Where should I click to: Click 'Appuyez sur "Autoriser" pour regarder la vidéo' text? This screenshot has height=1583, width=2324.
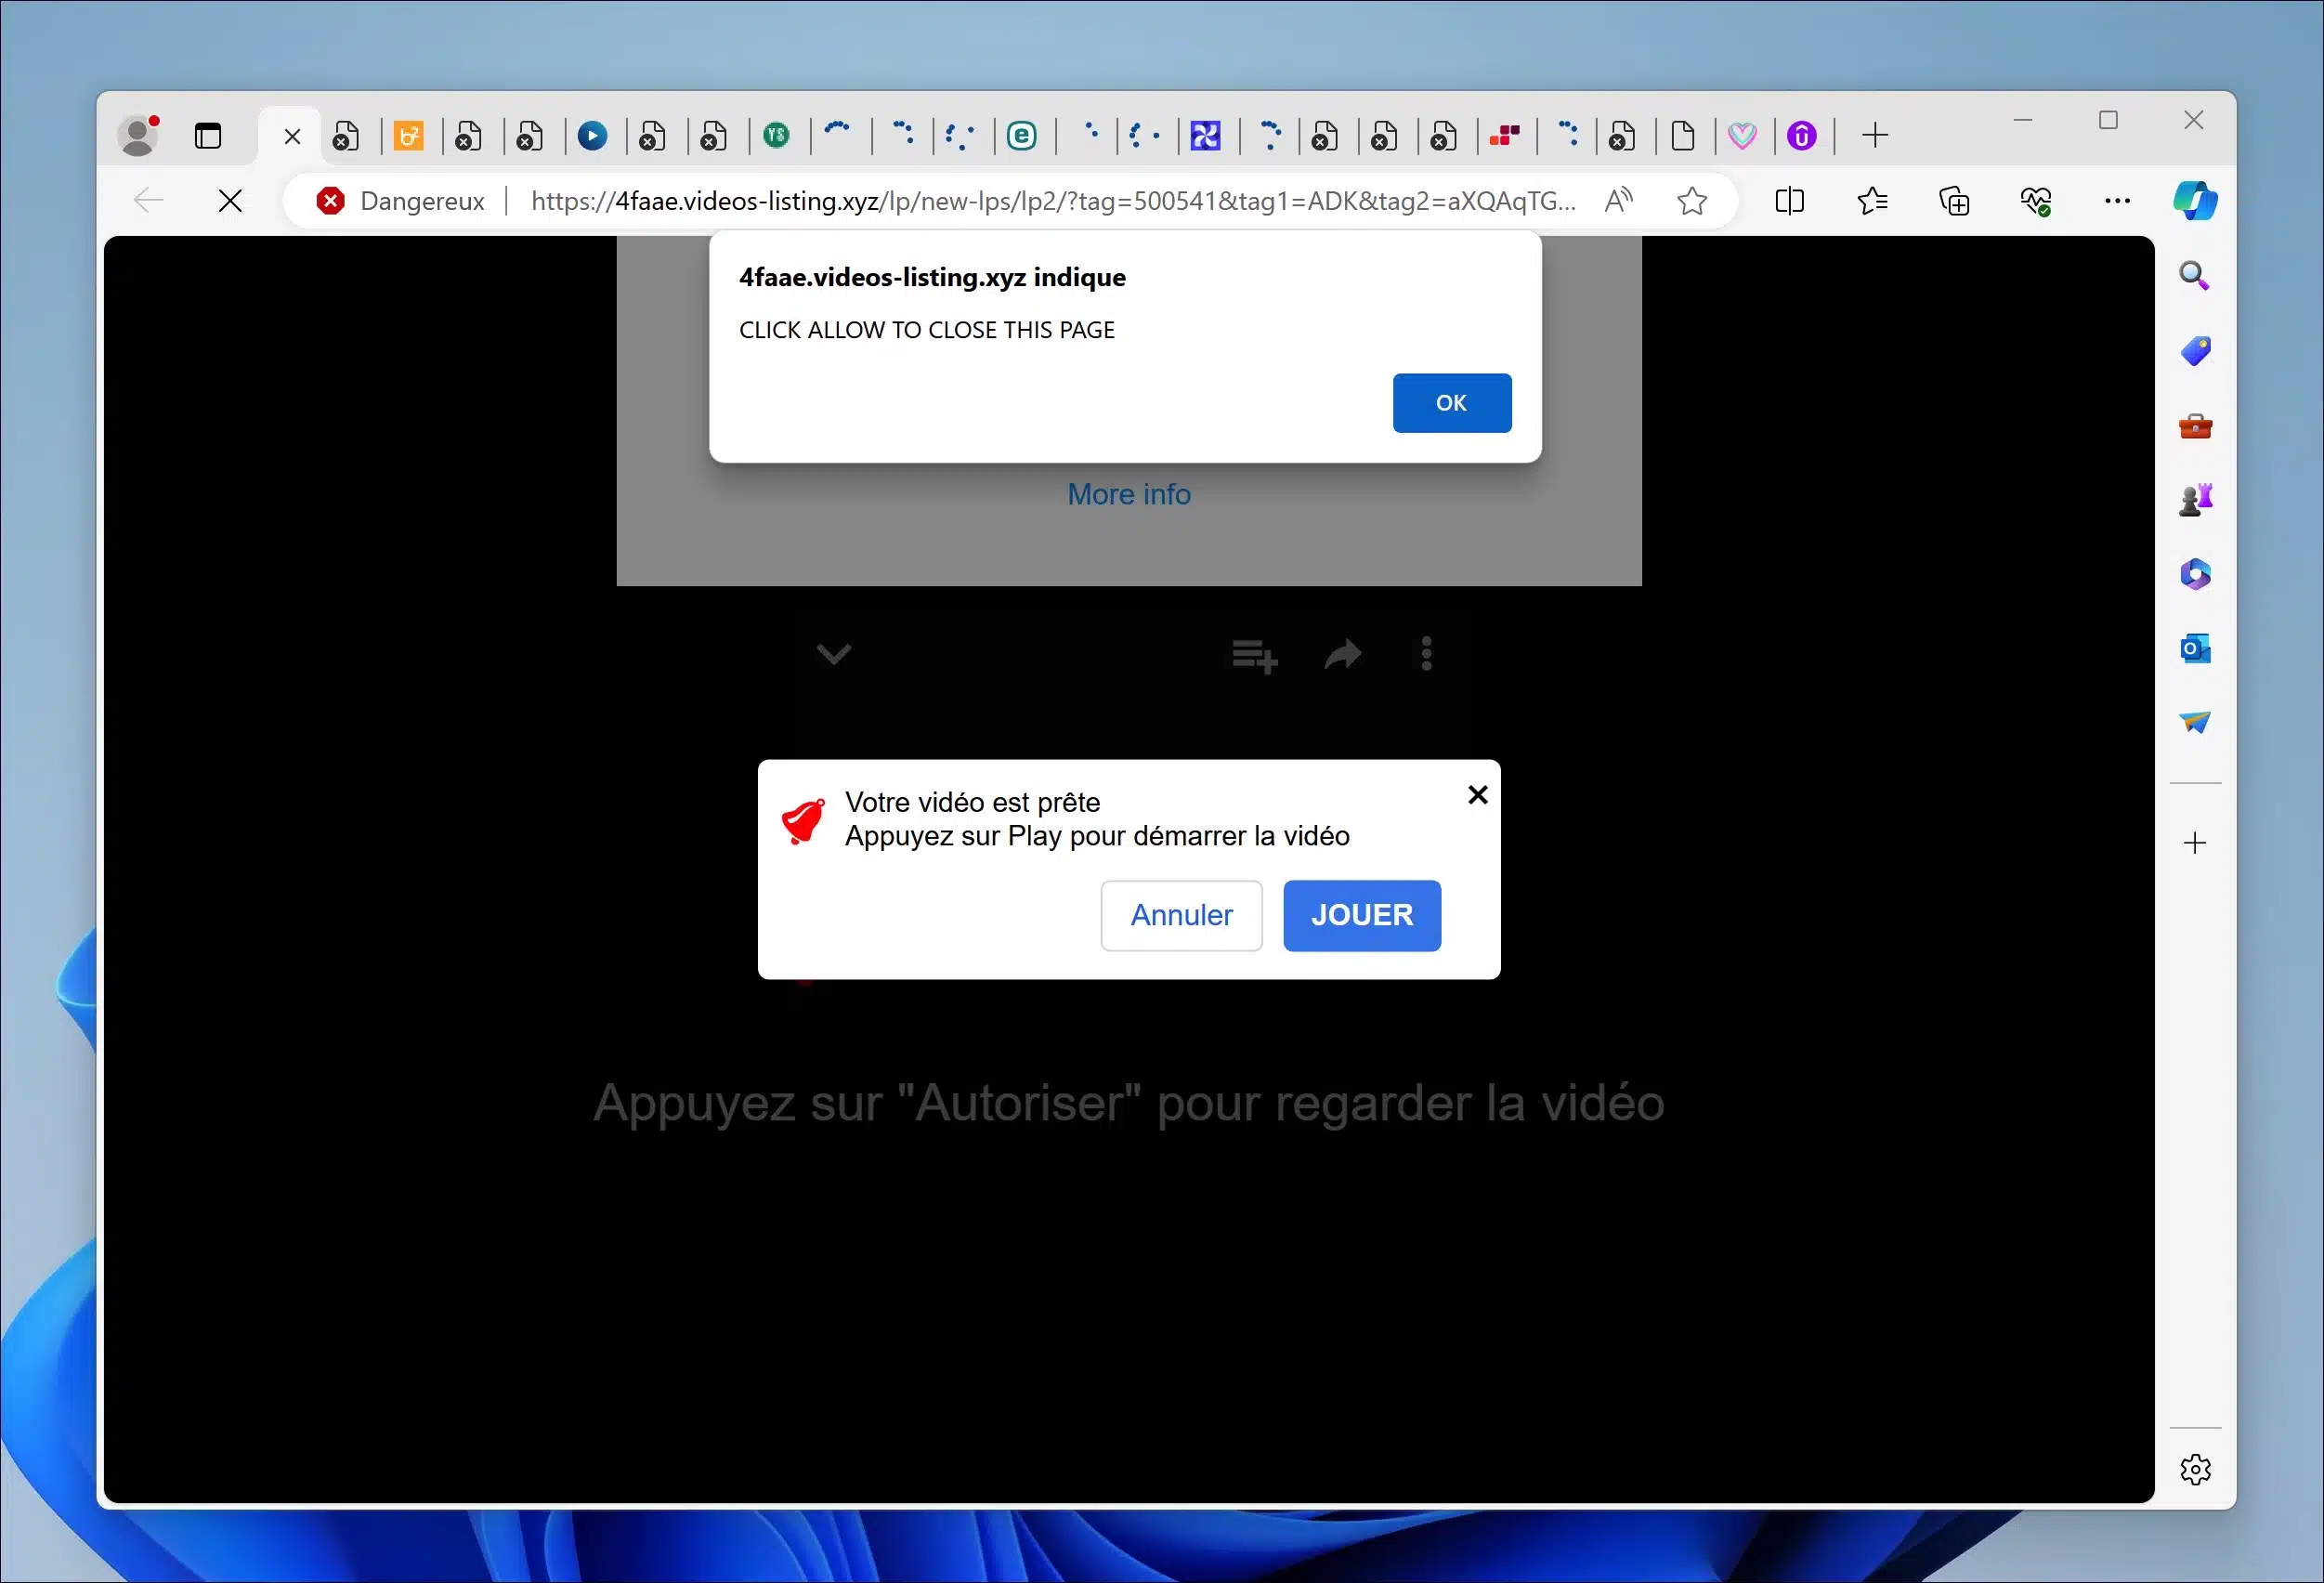click(1129, 1103)
